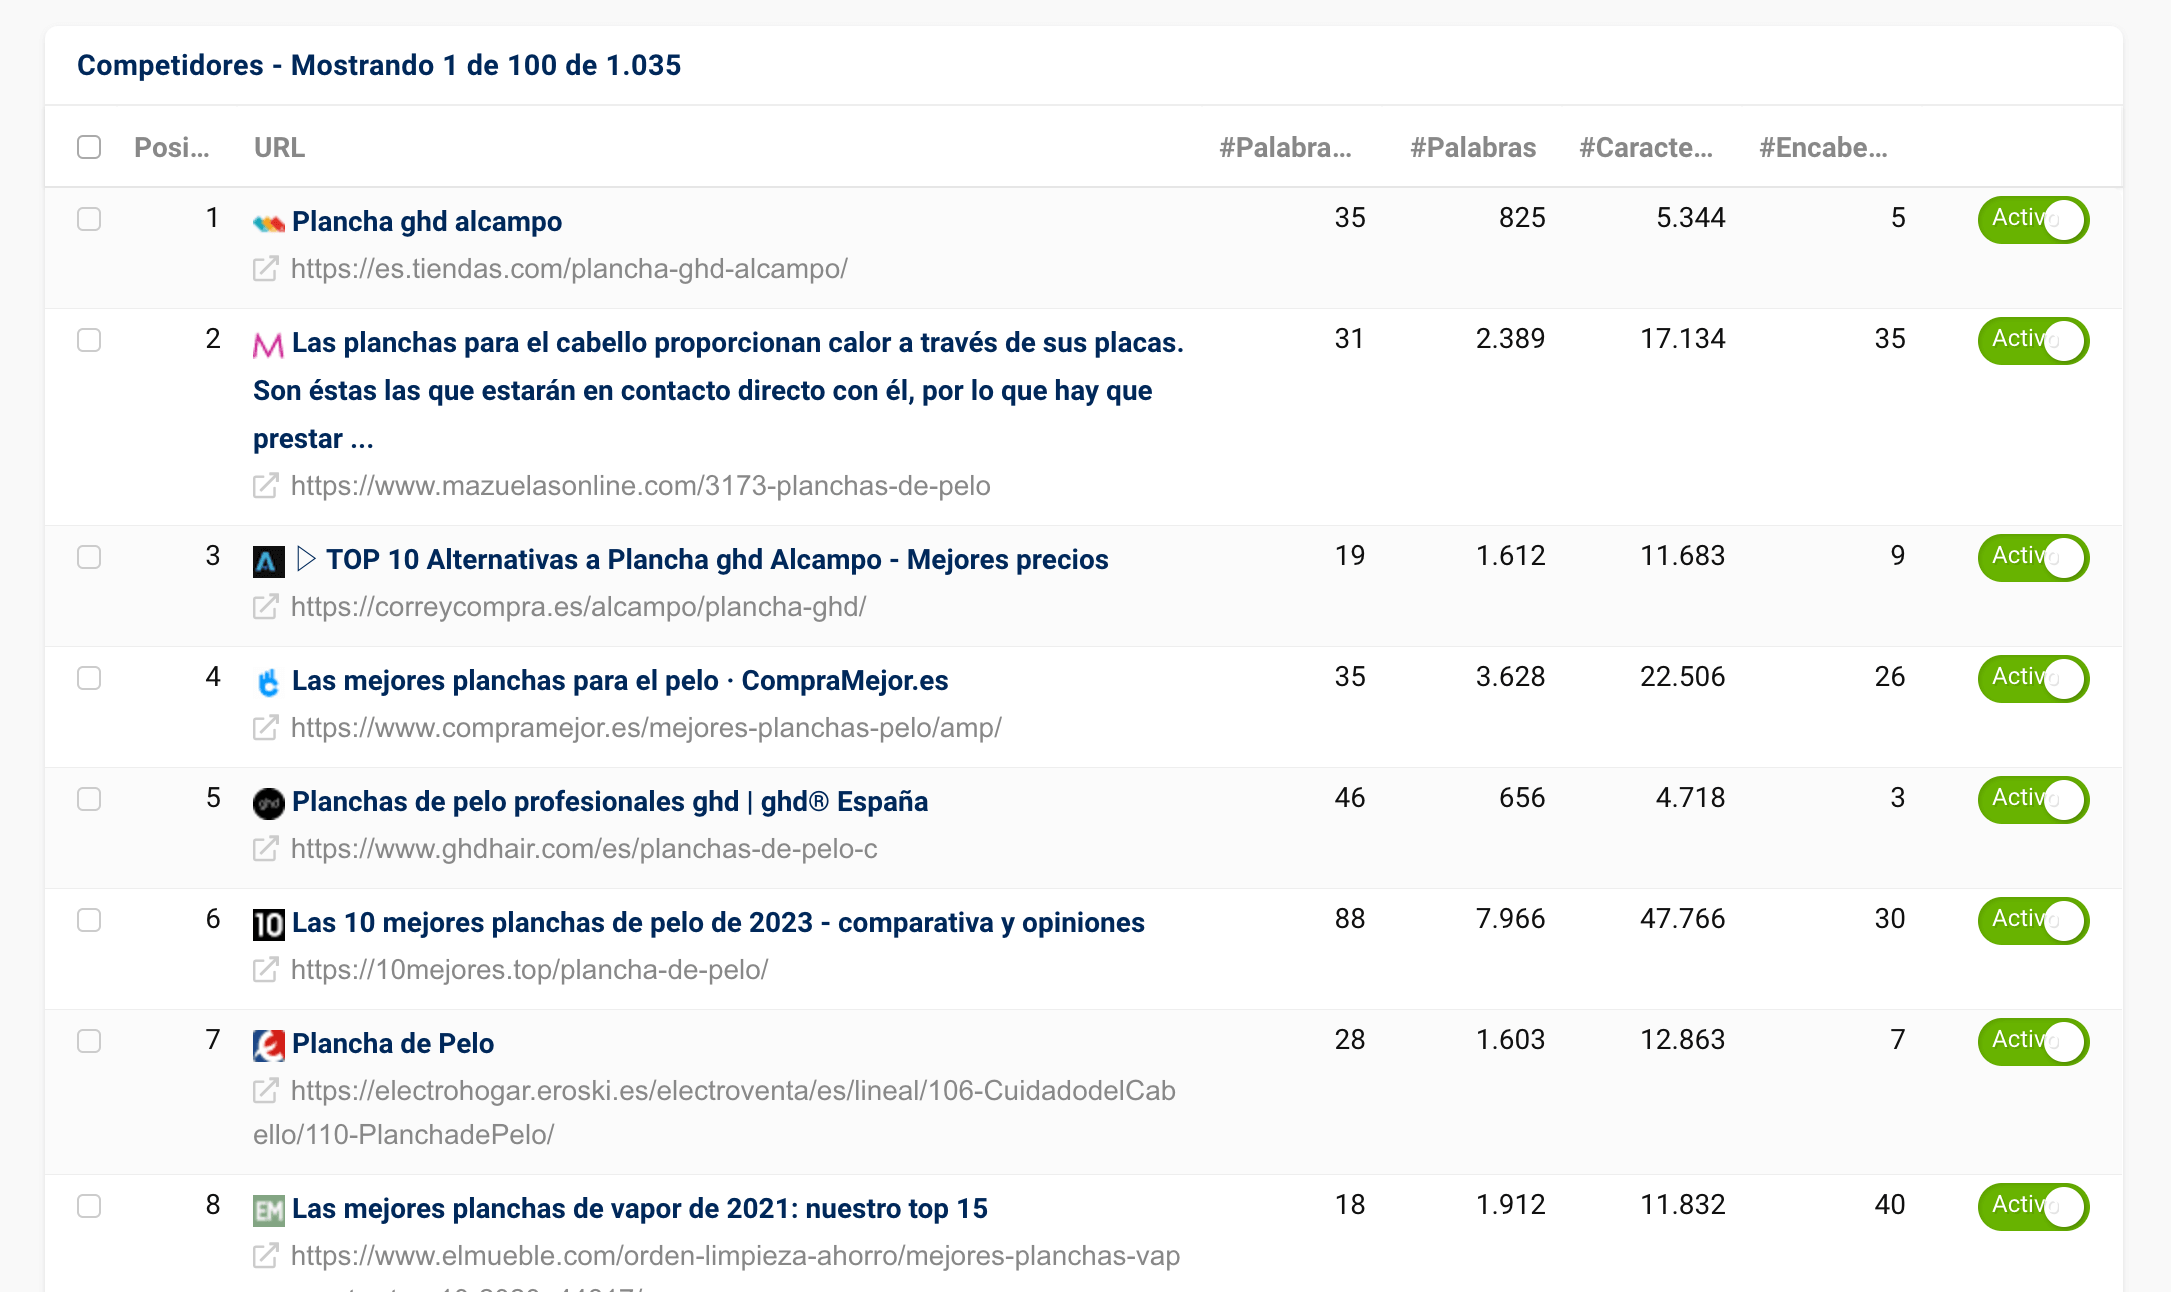Viewport: 2171px width, 1292px height.
Task: Click external link icon beside mazuelasonline URL
Action: pyautogui.click(x=265, y=486)
